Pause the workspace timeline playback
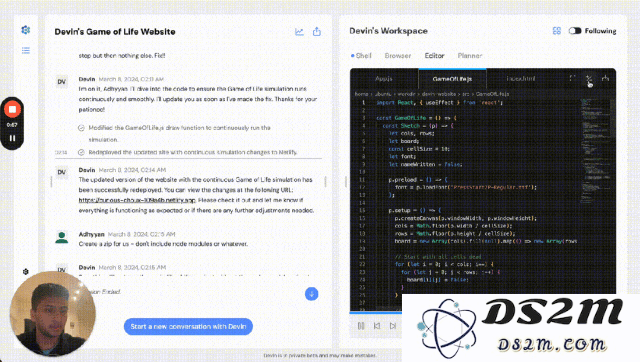This screenshot has height=362, width=640. point(361,326)
